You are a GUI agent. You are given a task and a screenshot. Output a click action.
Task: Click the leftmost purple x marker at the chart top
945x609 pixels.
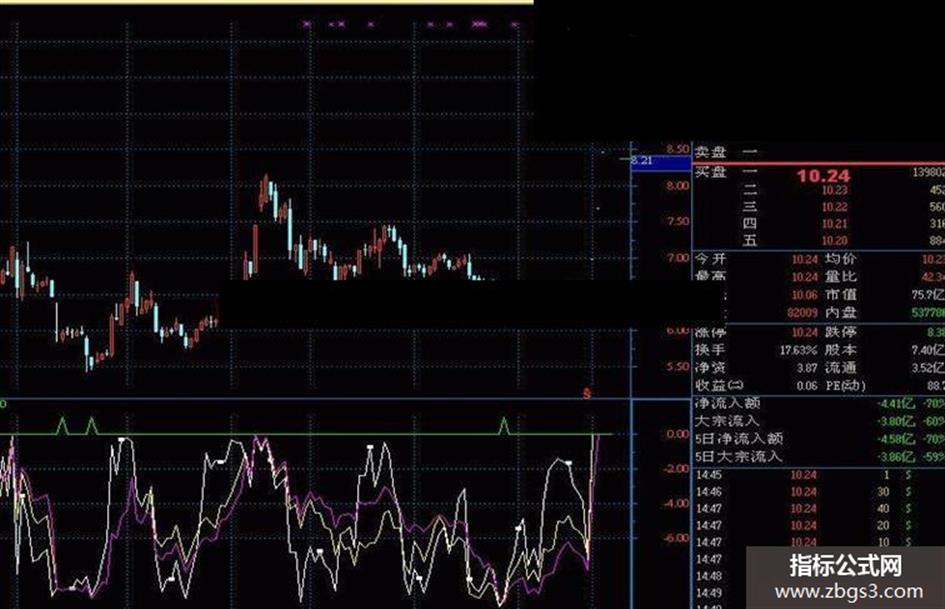click(x=307, y=24)
